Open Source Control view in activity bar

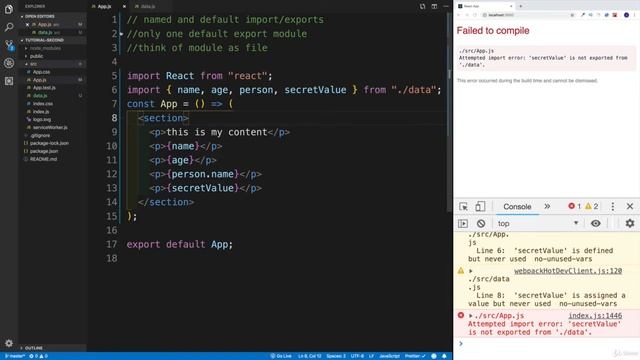tap(9, 45)
